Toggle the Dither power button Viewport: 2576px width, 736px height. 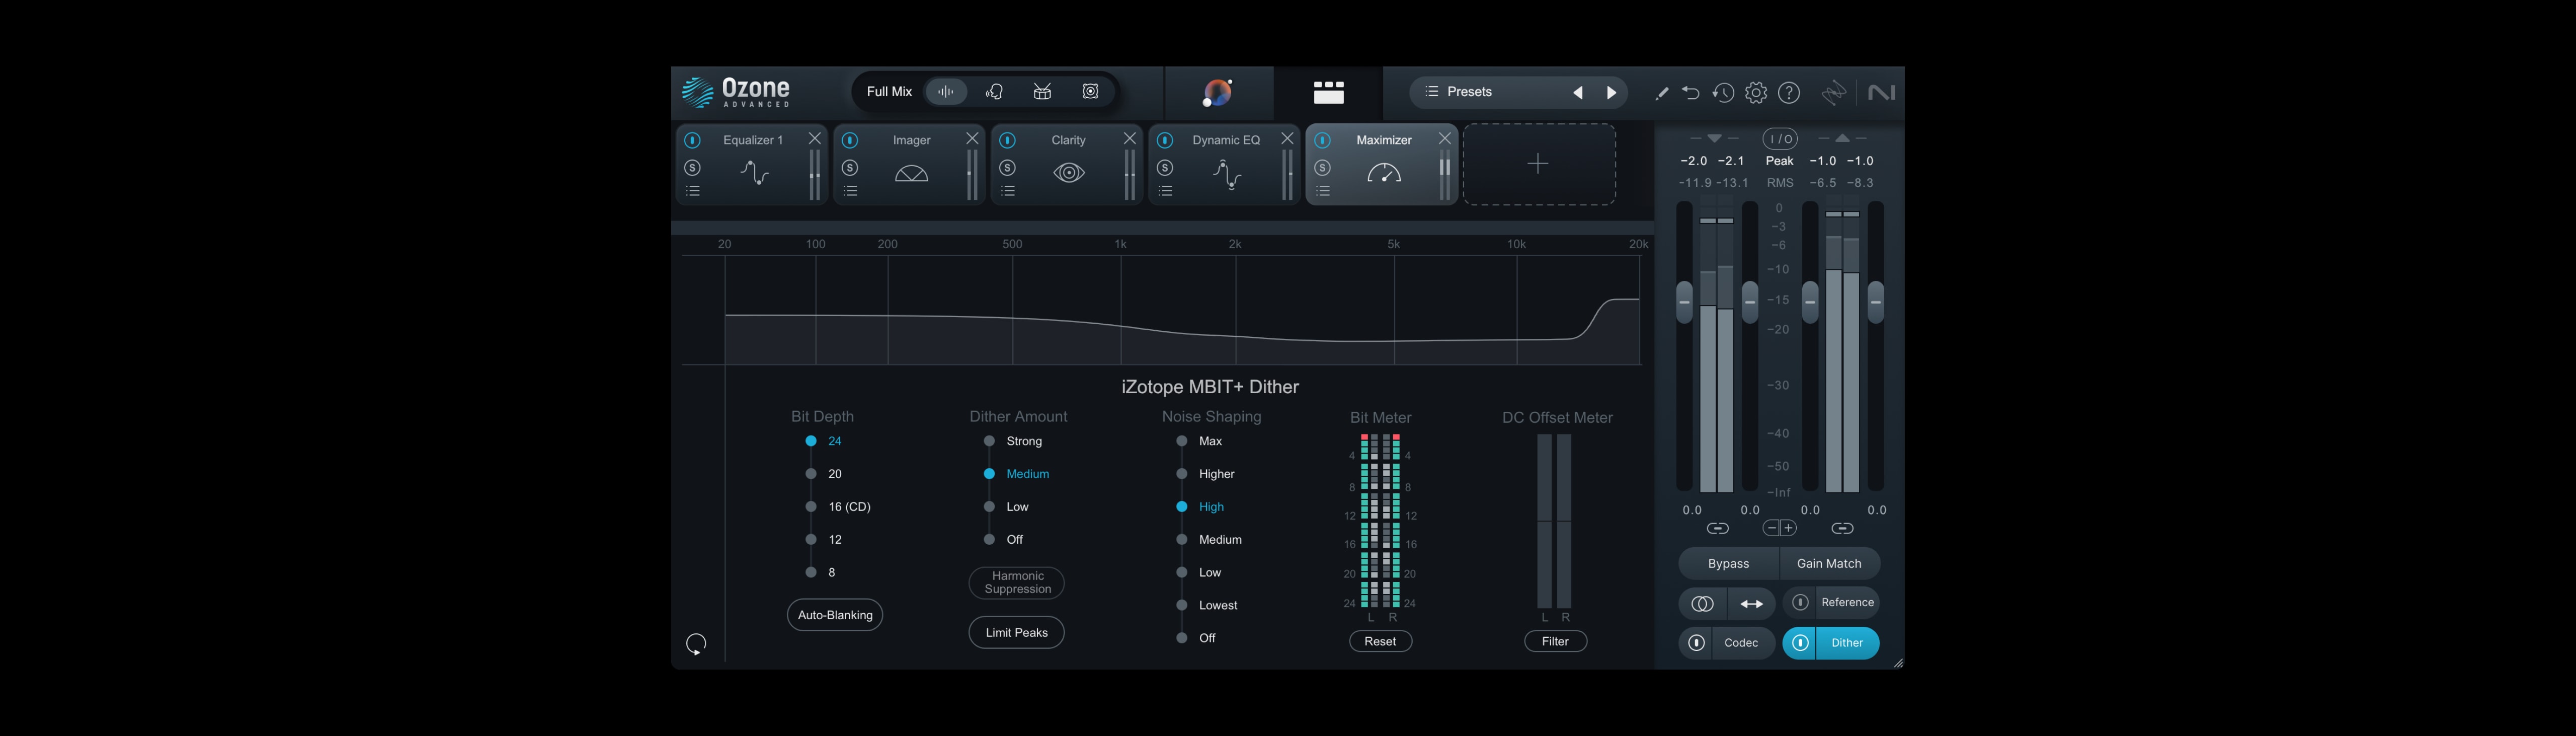click(1800, 643)
